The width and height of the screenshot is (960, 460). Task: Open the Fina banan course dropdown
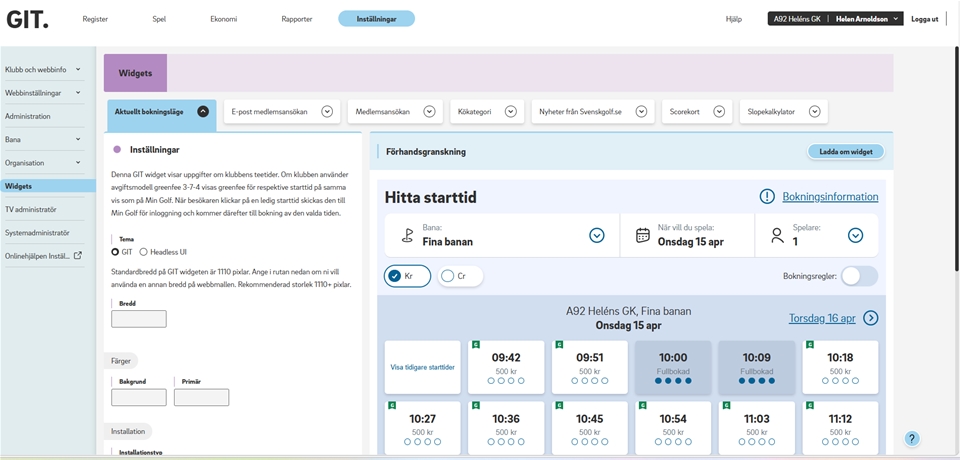click(596, 236)
